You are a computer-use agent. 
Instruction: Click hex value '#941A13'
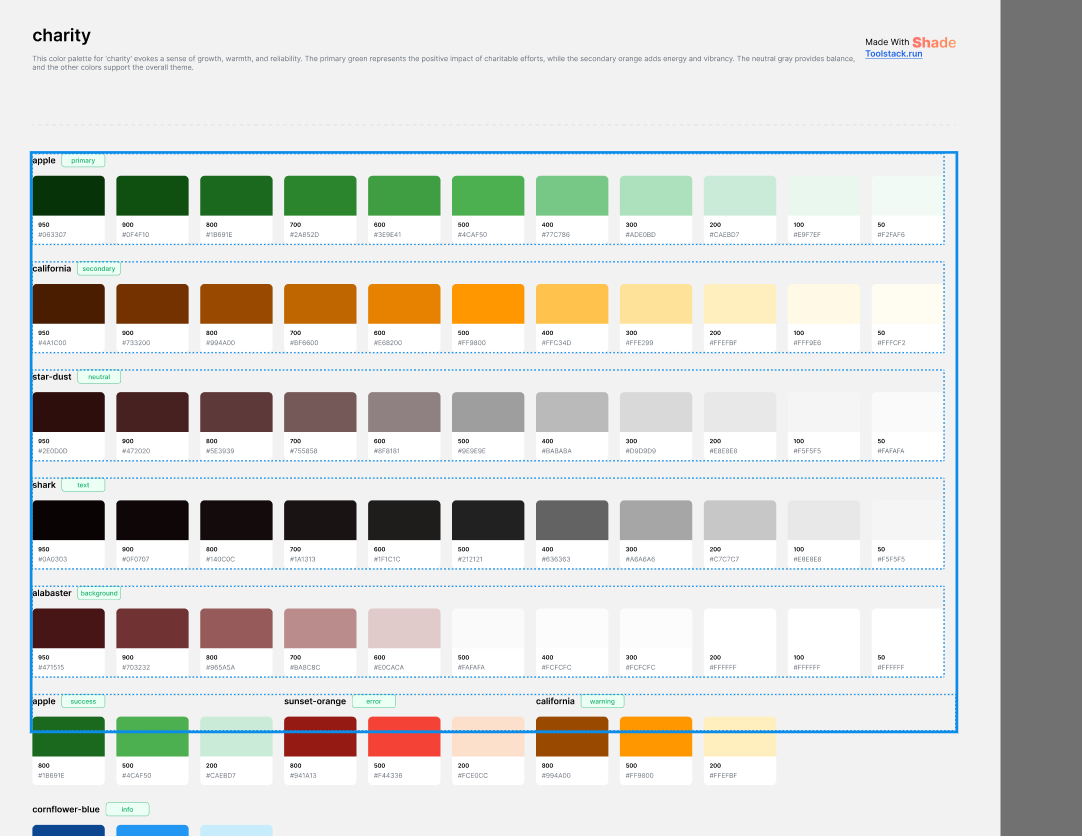pos(304,776)
